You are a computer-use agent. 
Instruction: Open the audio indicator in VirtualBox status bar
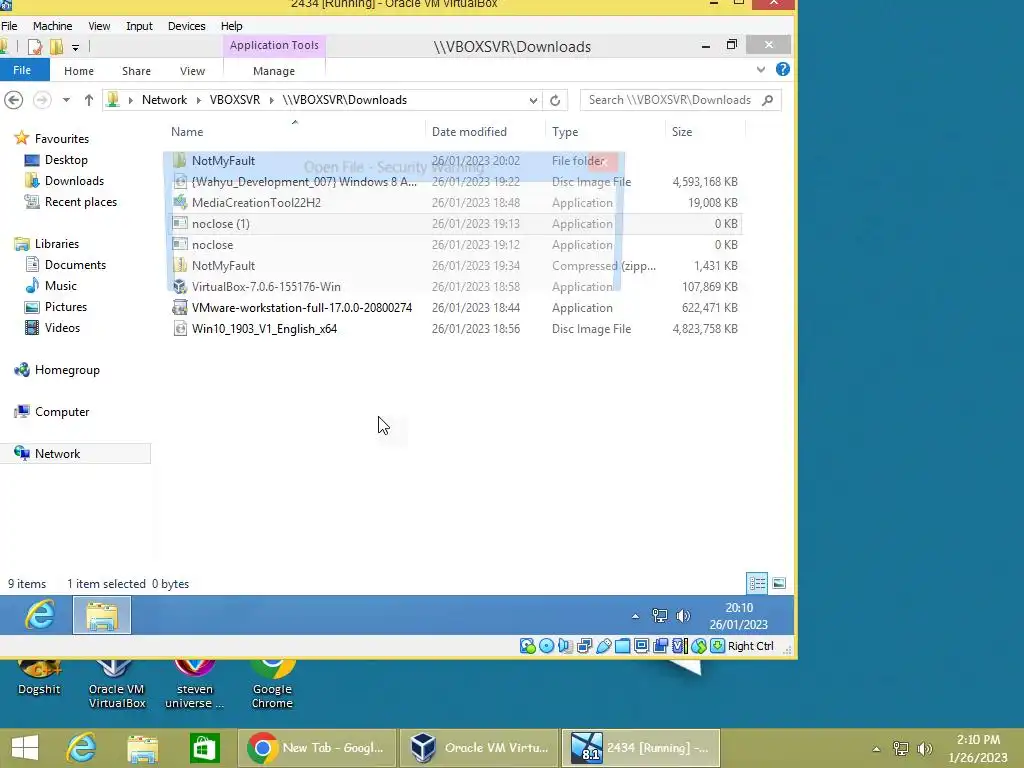point(565,646)
